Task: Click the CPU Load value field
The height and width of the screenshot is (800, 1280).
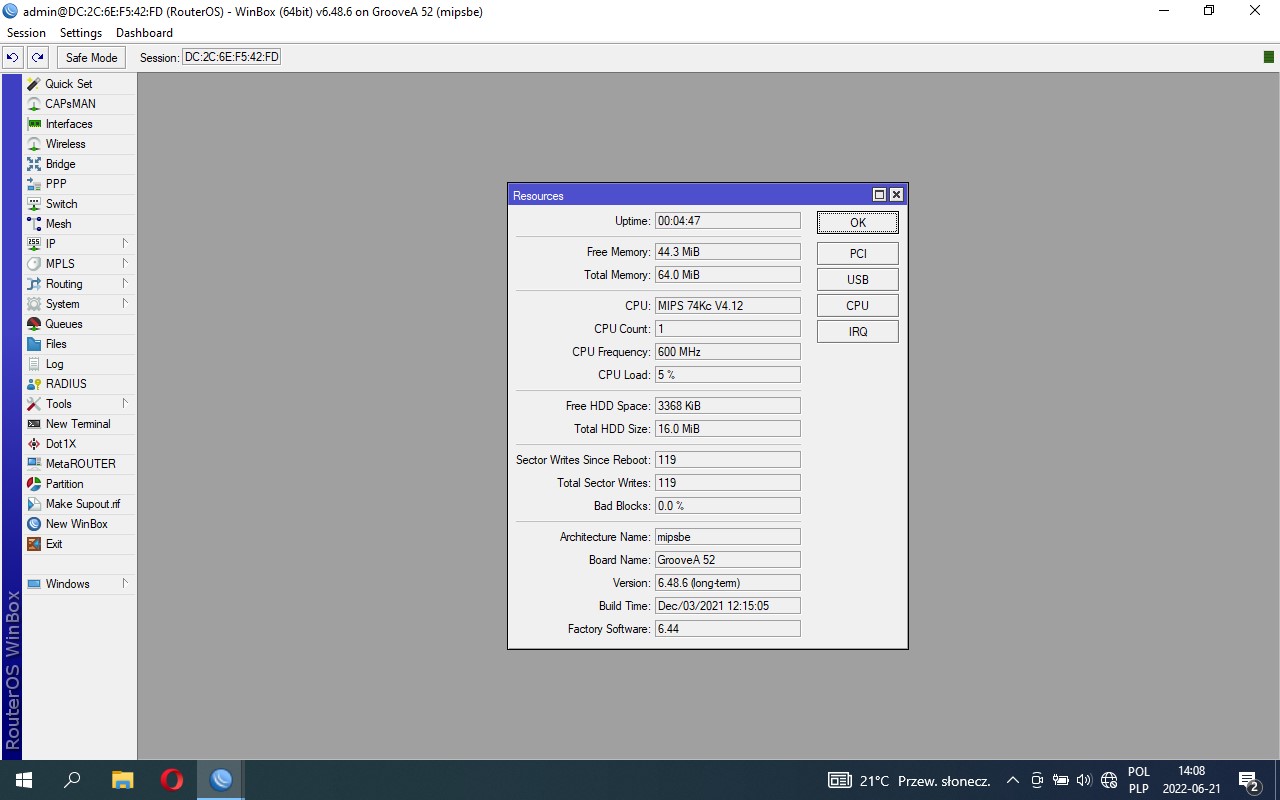Action: [x=728, y=375]
